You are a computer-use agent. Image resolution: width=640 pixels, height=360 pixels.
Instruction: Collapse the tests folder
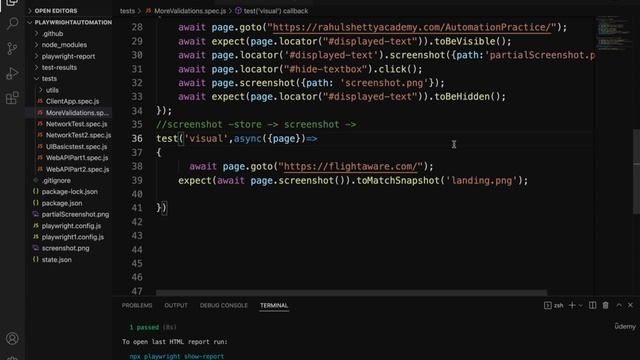coord(49,79)
